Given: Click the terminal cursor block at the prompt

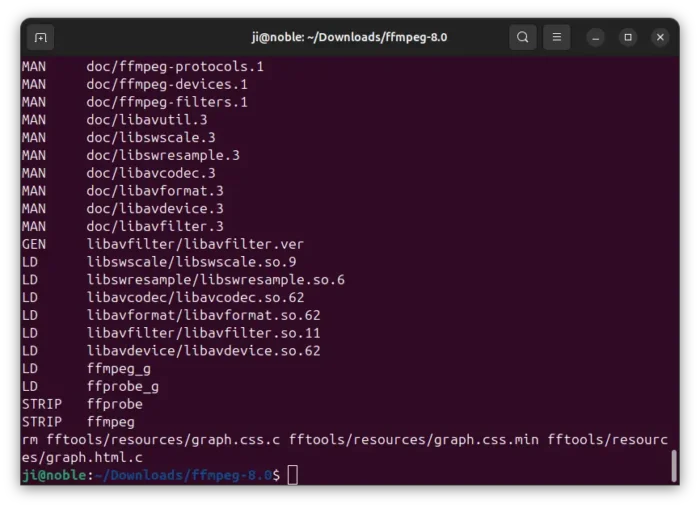Looking at the screenshot, I should (292, 475).
